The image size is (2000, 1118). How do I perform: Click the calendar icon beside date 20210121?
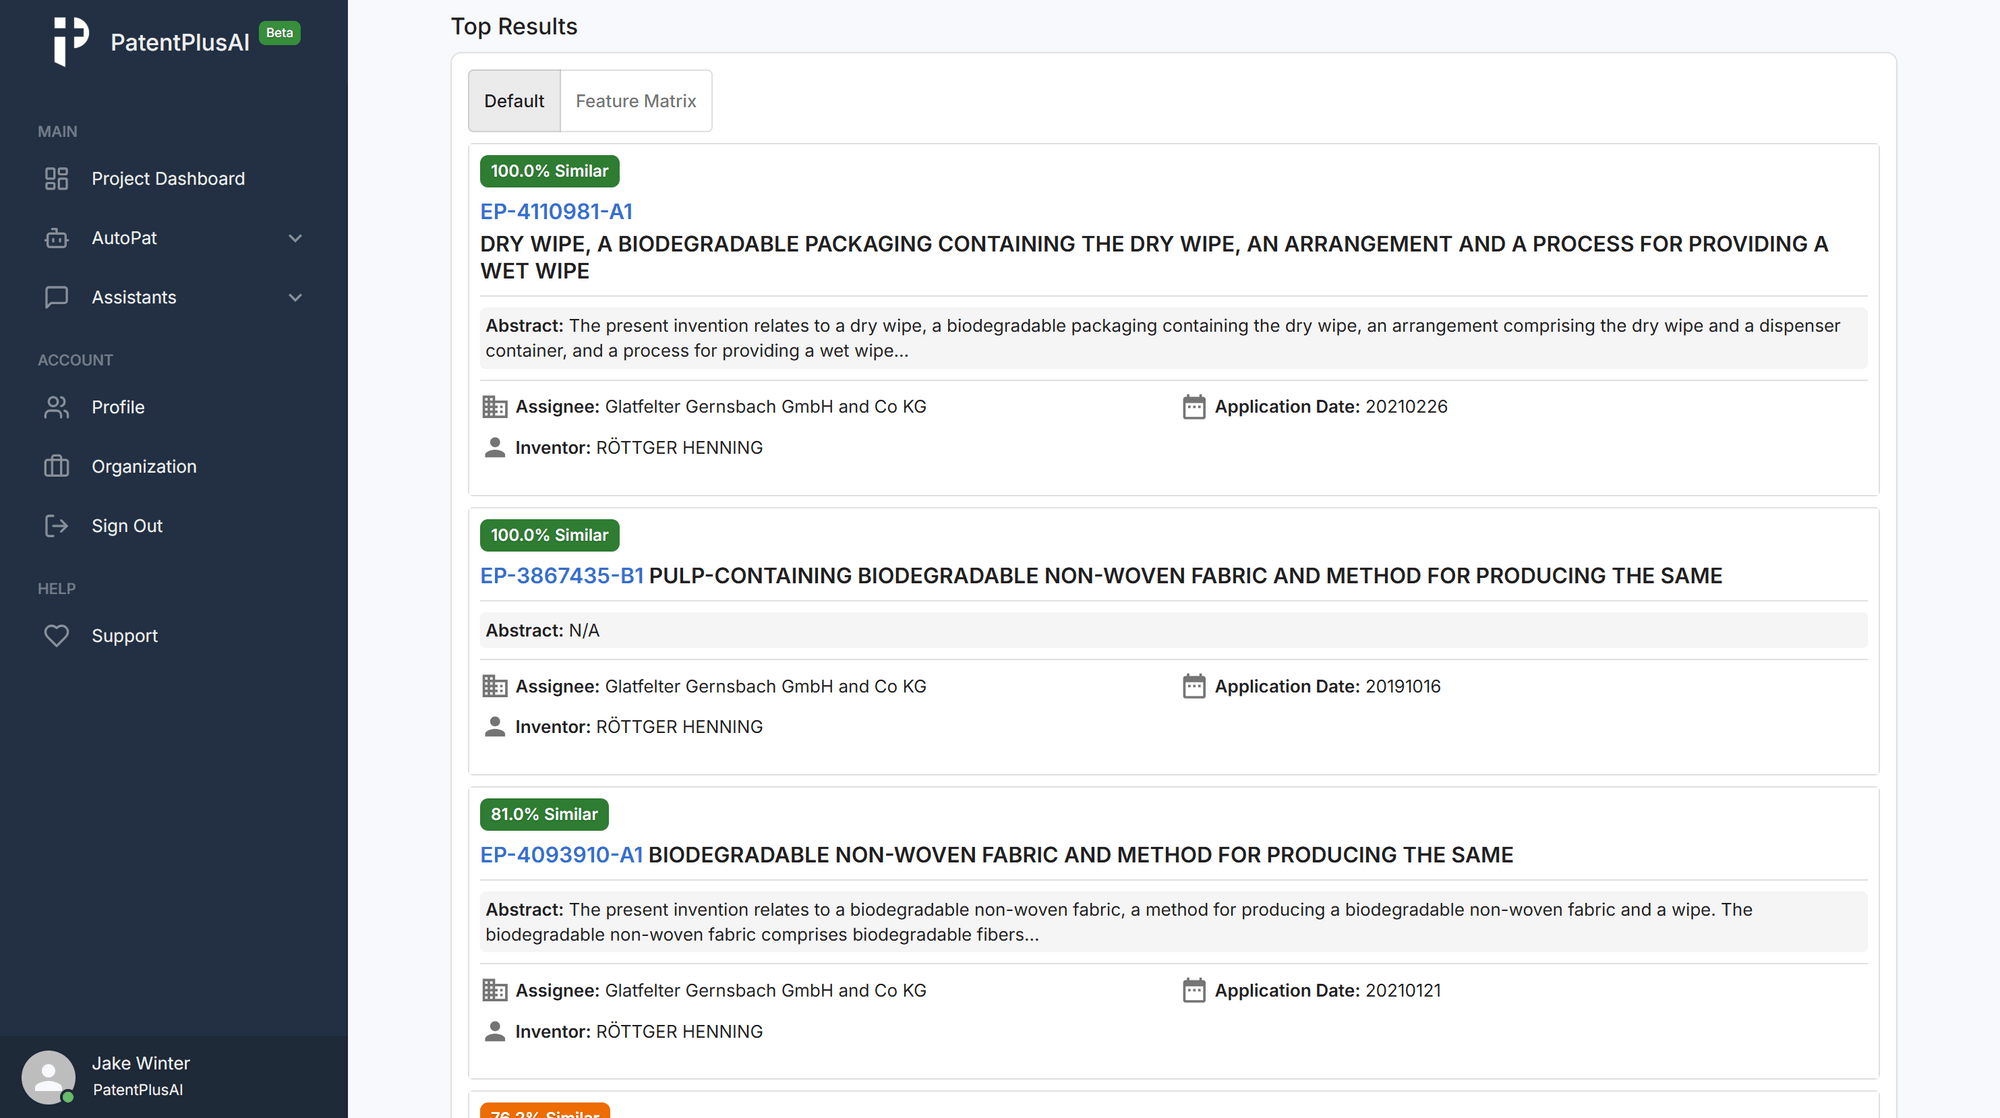1194,990
